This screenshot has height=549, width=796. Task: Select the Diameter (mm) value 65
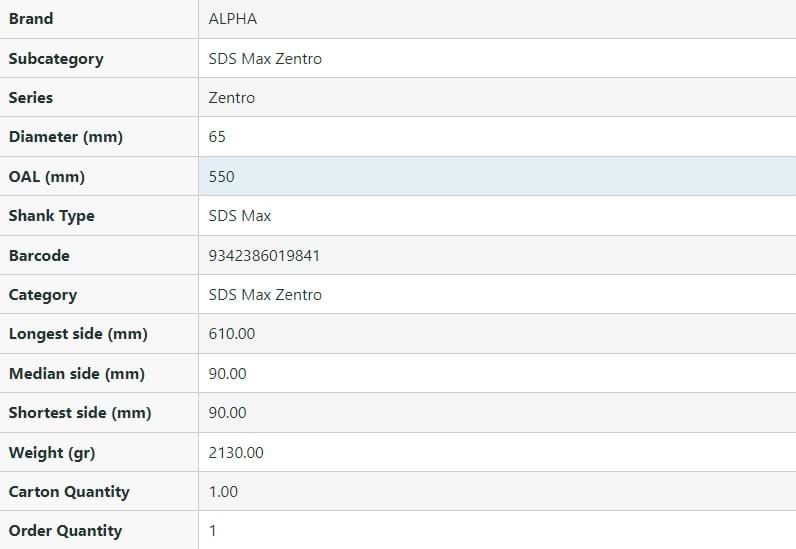click(x=217, y=137)
